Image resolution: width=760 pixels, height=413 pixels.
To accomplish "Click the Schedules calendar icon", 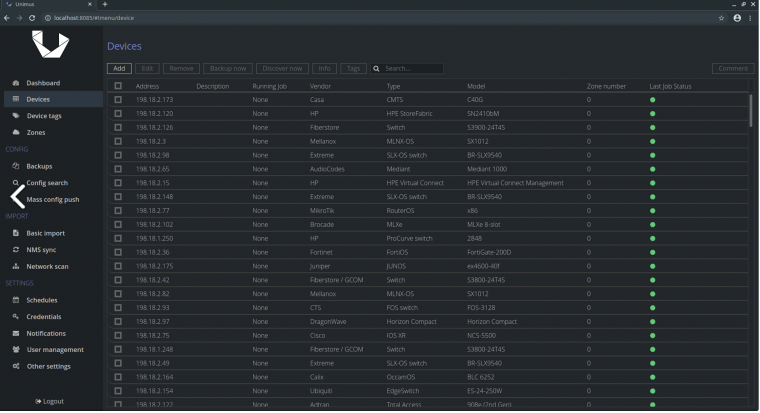I will click(16, 300).
